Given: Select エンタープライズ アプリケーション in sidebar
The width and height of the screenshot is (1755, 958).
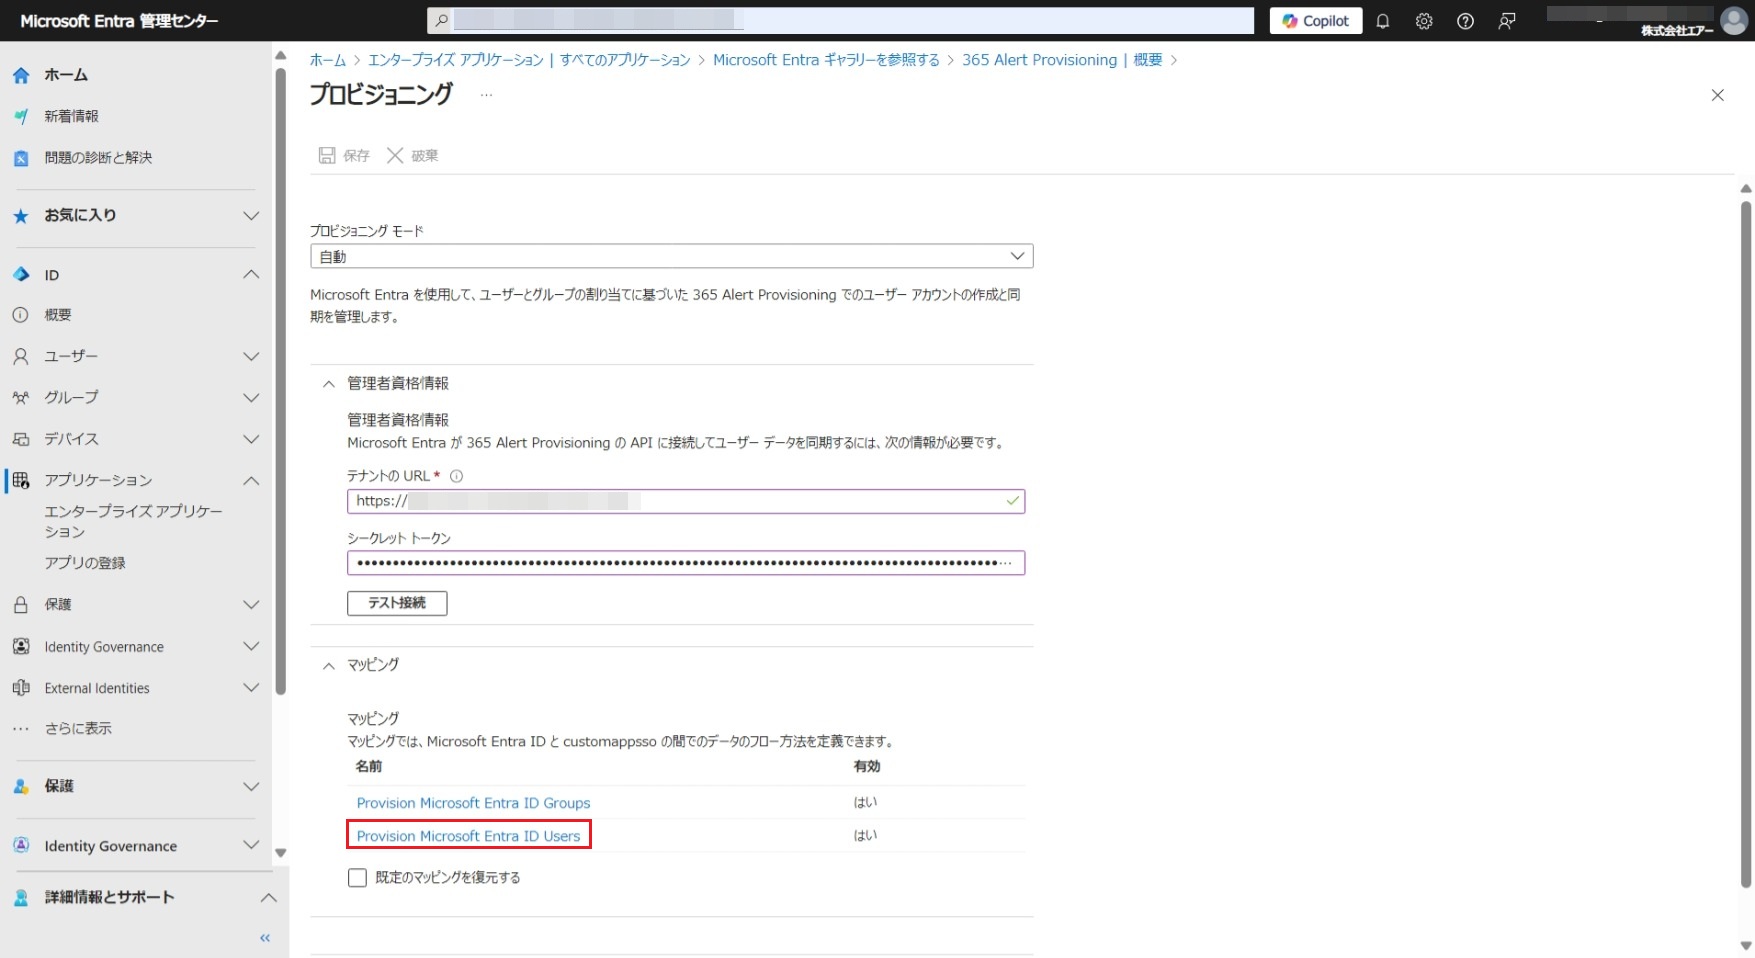Looking at the screenshot, I should click(x=133, y=521).
